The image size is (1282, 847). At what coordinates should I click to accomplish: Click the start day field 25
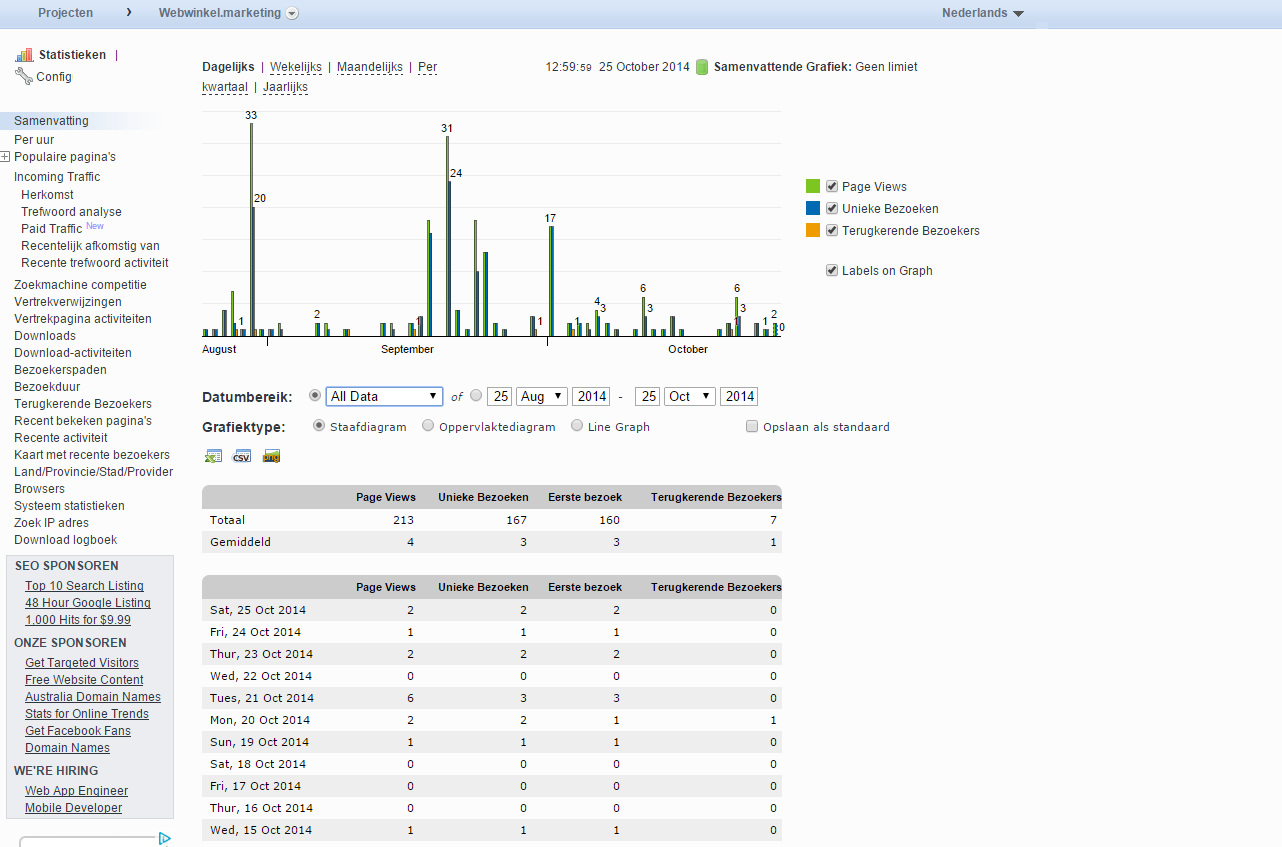(499, 396)
